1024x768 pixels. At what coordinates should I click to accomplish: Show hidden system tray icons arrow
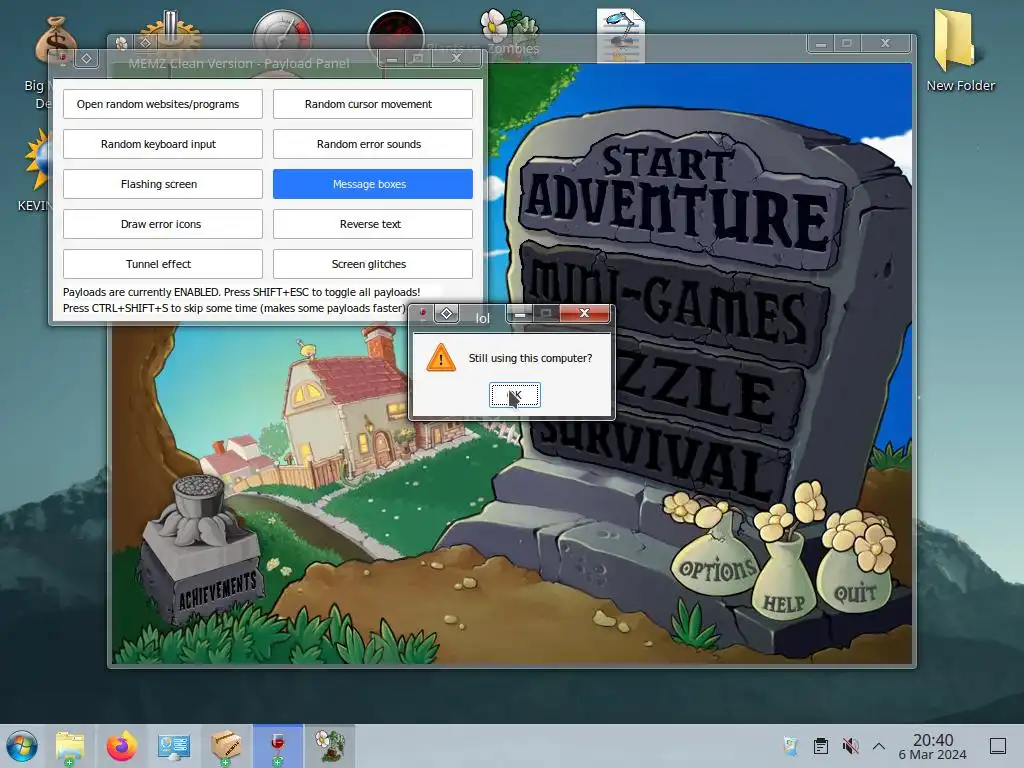(879, 746)
